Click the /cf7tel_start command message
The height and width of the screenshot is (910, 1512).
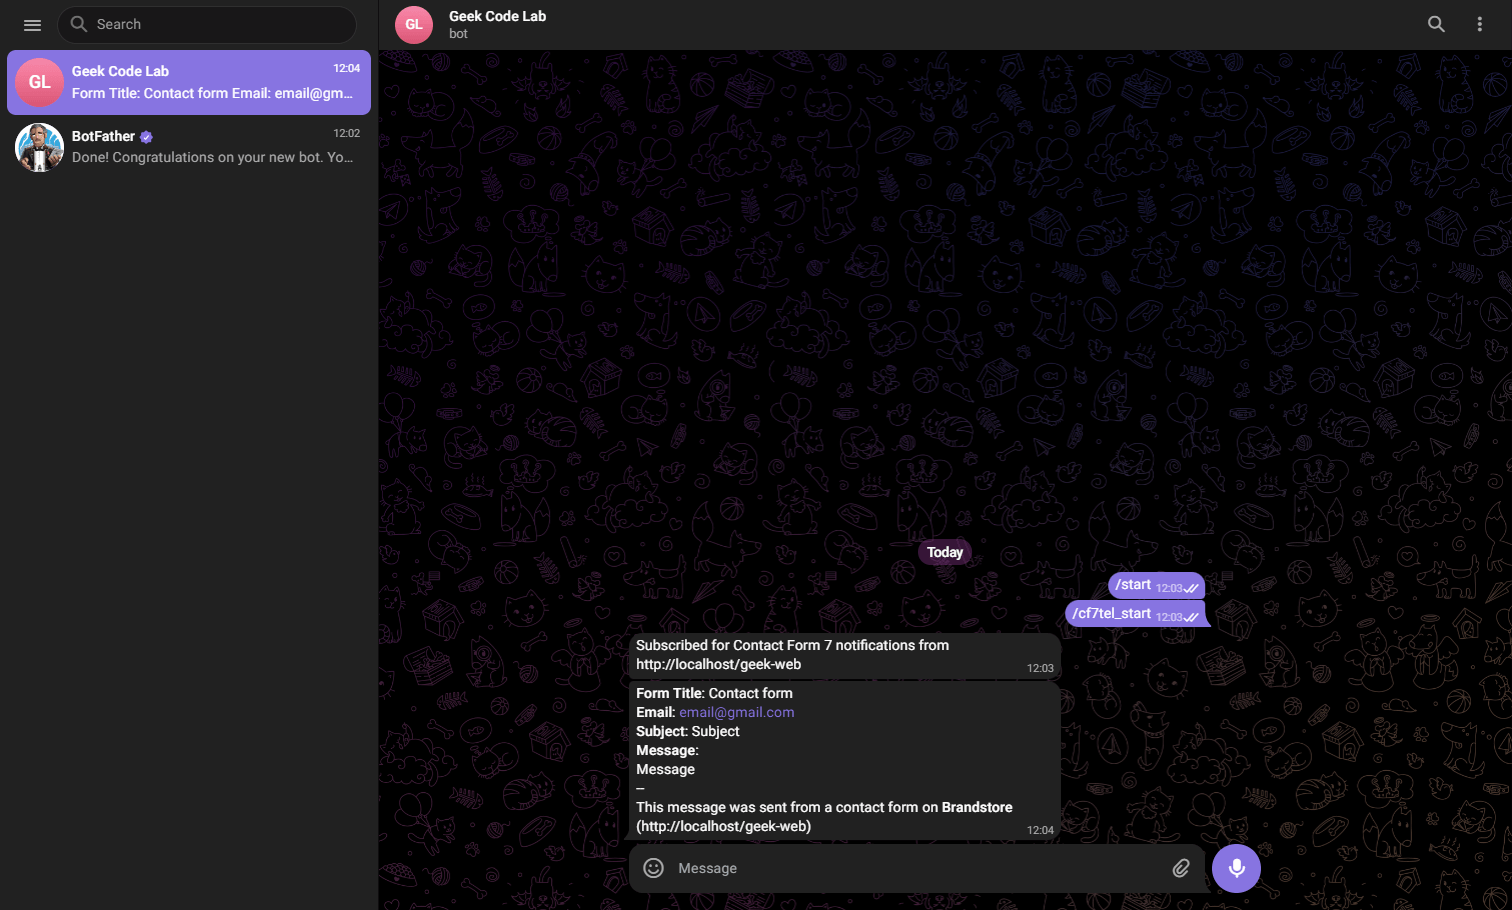tap(1136, 613)
